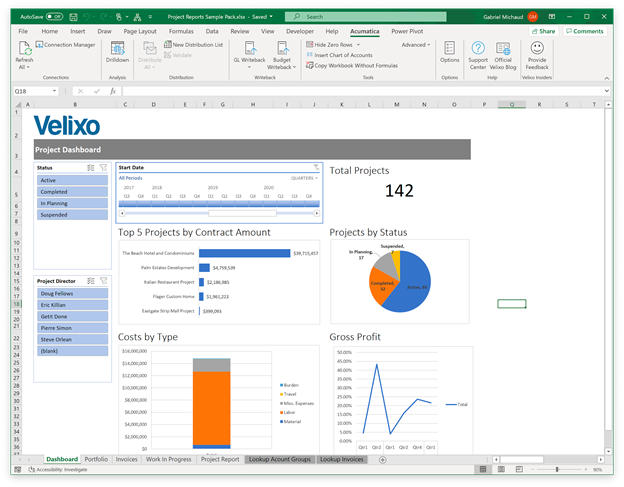
Task: Switch to the Lookup Invoices sheet
Action: (x=342, y=459)
